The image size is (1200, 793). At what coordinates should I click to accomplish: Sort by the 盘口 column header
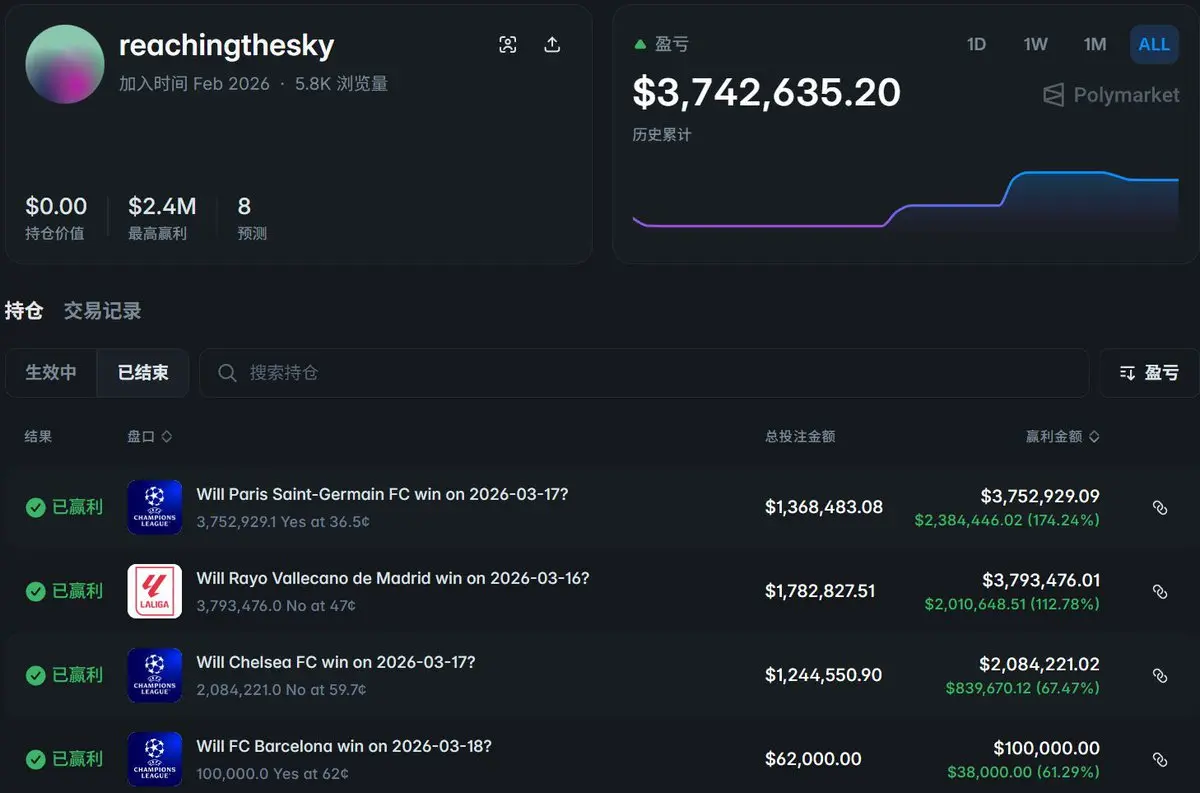(x=150, y=437)
